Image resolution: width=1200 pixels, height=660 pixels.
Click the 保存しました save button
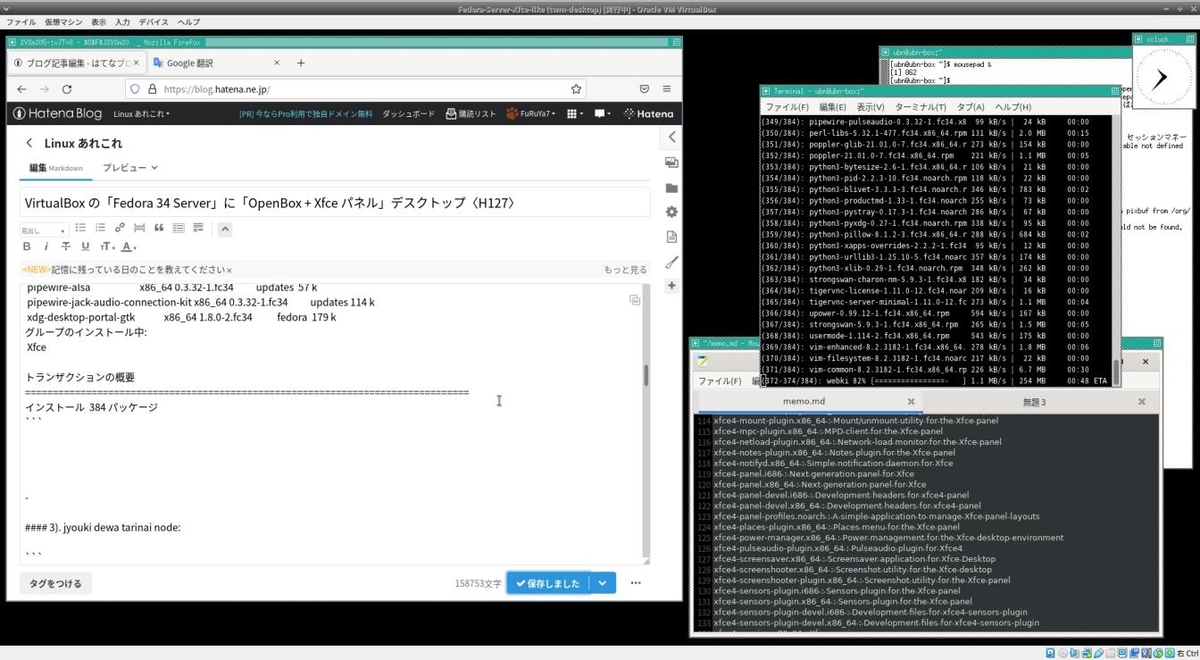[x=548, y=583]
